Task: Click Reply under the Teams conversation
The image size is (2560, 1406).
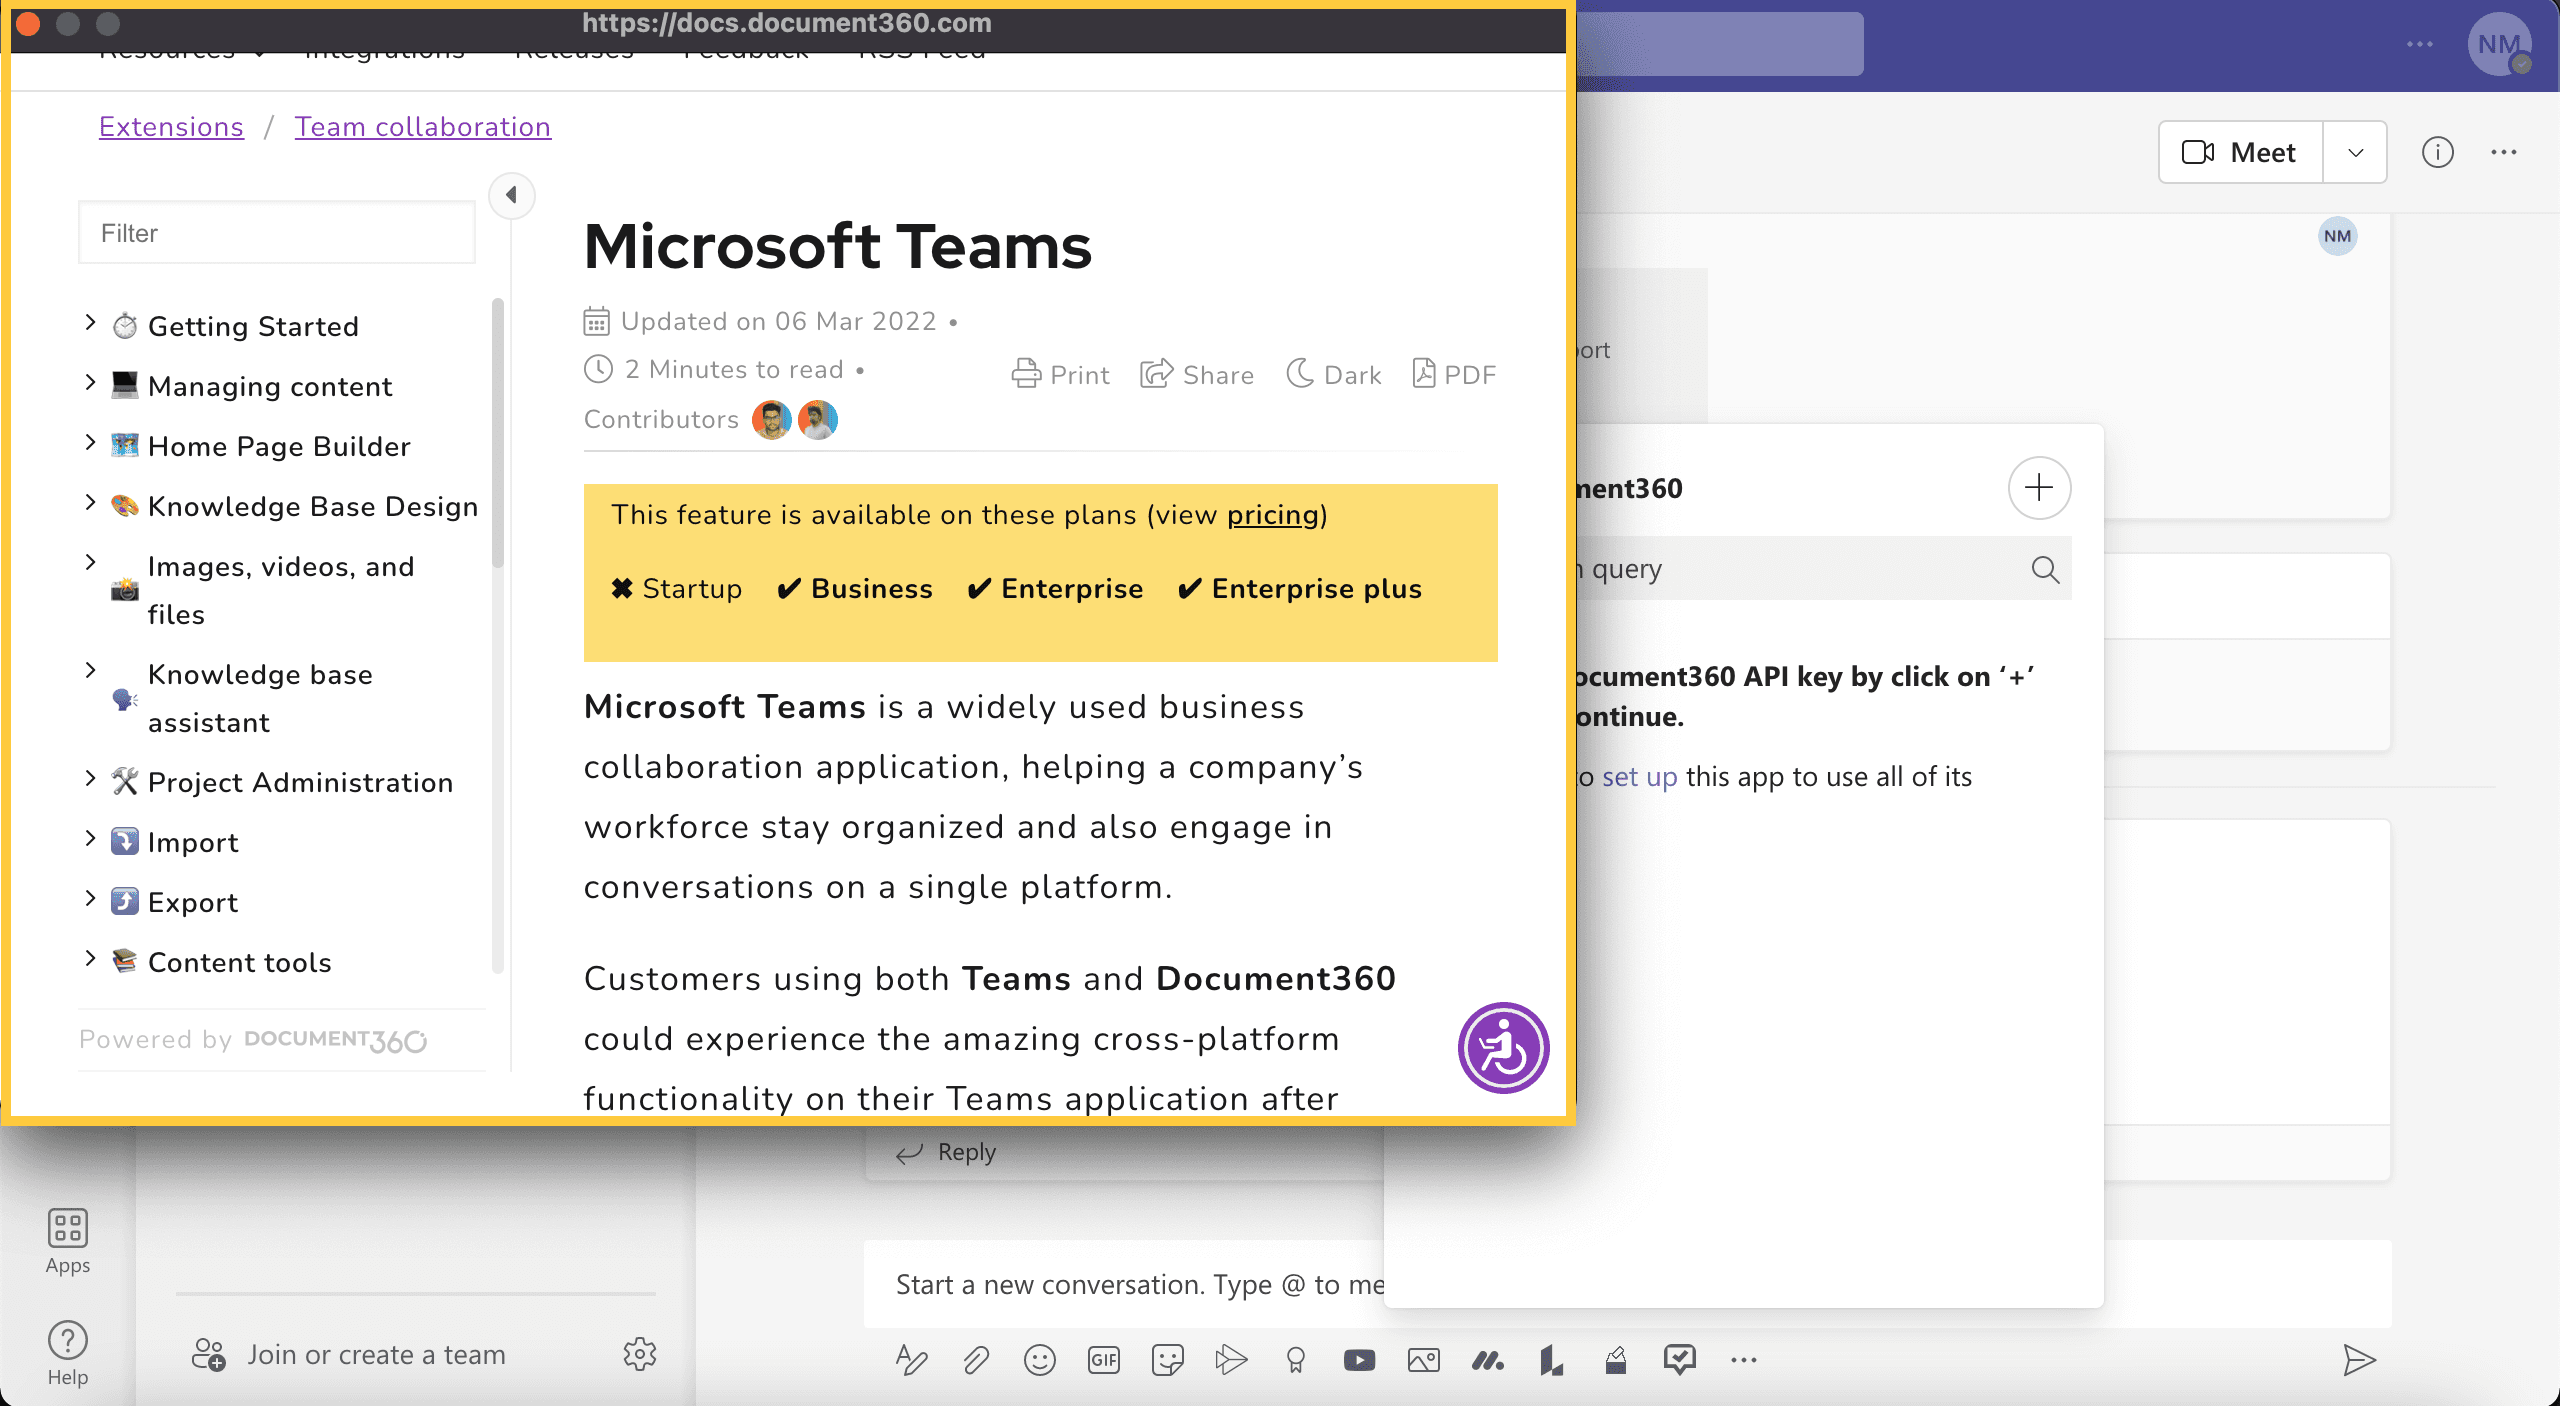Action: coord(946,1152)
